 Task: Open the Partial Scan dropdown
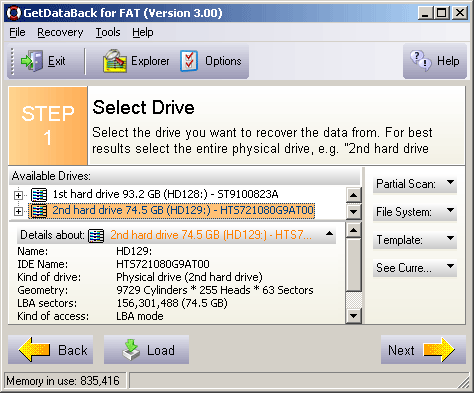coord(415,184)
